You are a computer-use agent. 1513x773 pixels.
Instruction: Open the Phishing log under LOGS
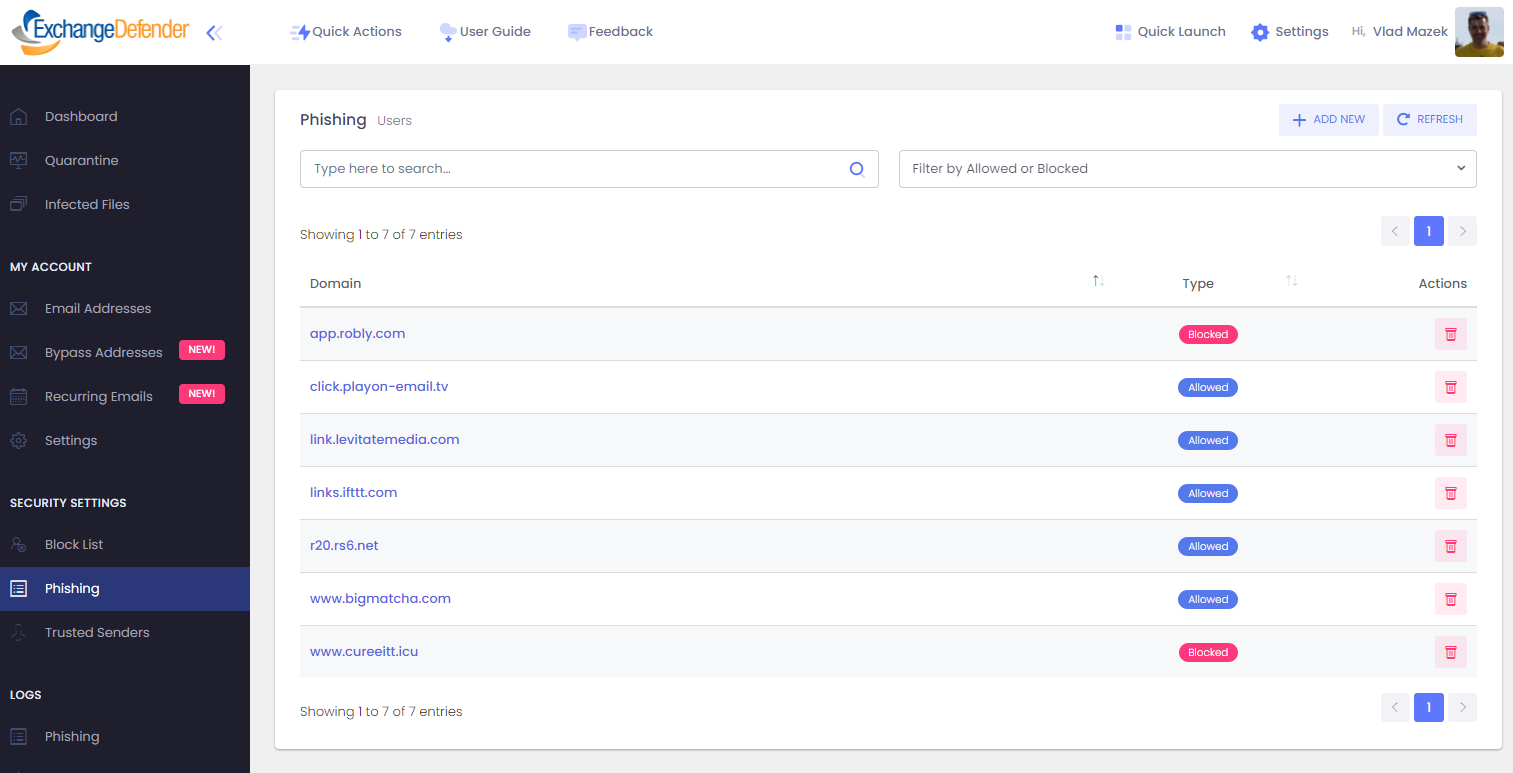coord(71,736)
